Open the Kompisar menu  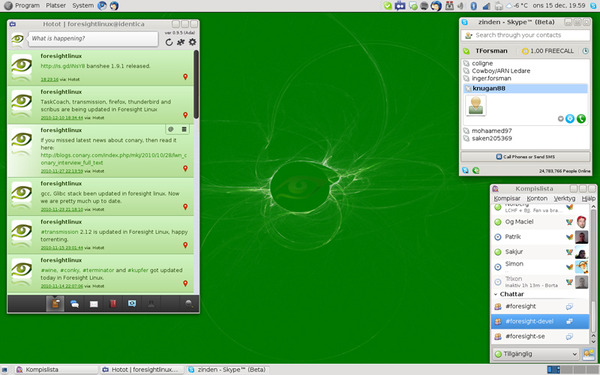(507, 198)
